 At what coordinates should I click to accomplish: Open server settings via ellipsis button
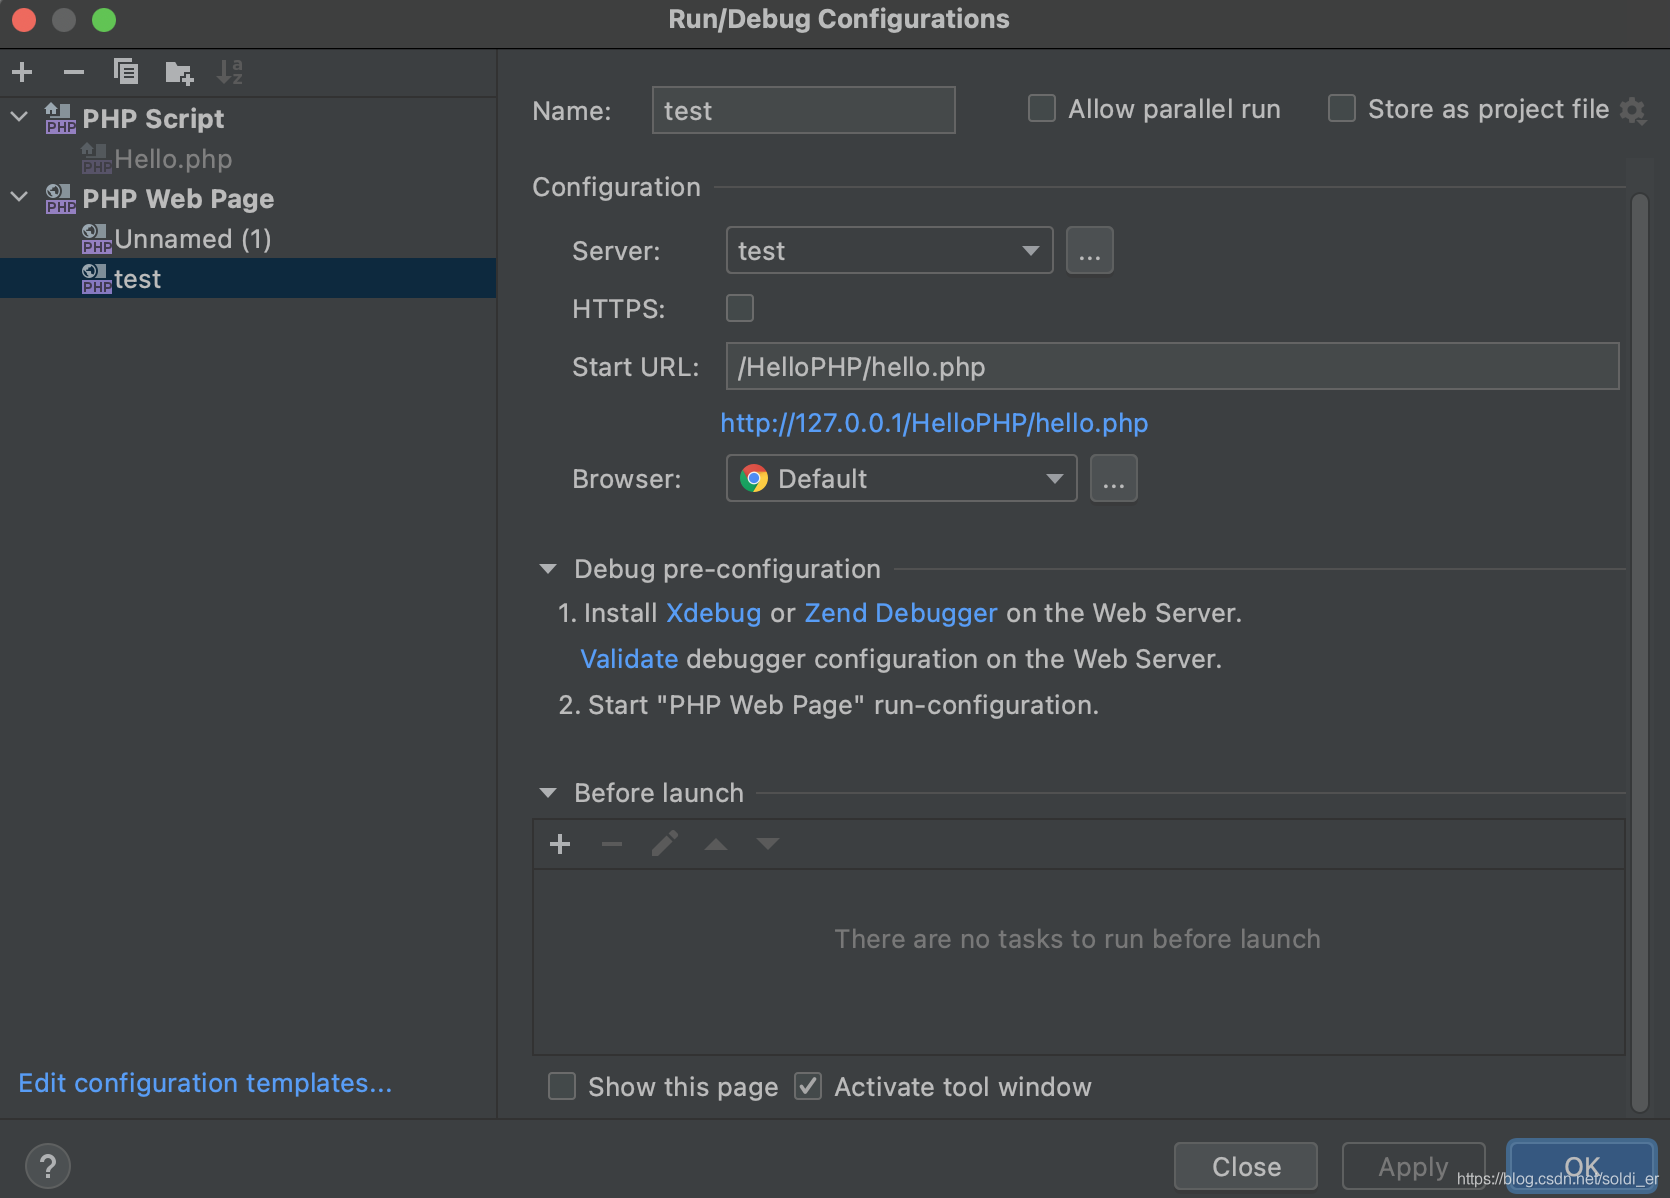tap(1090, 250)
